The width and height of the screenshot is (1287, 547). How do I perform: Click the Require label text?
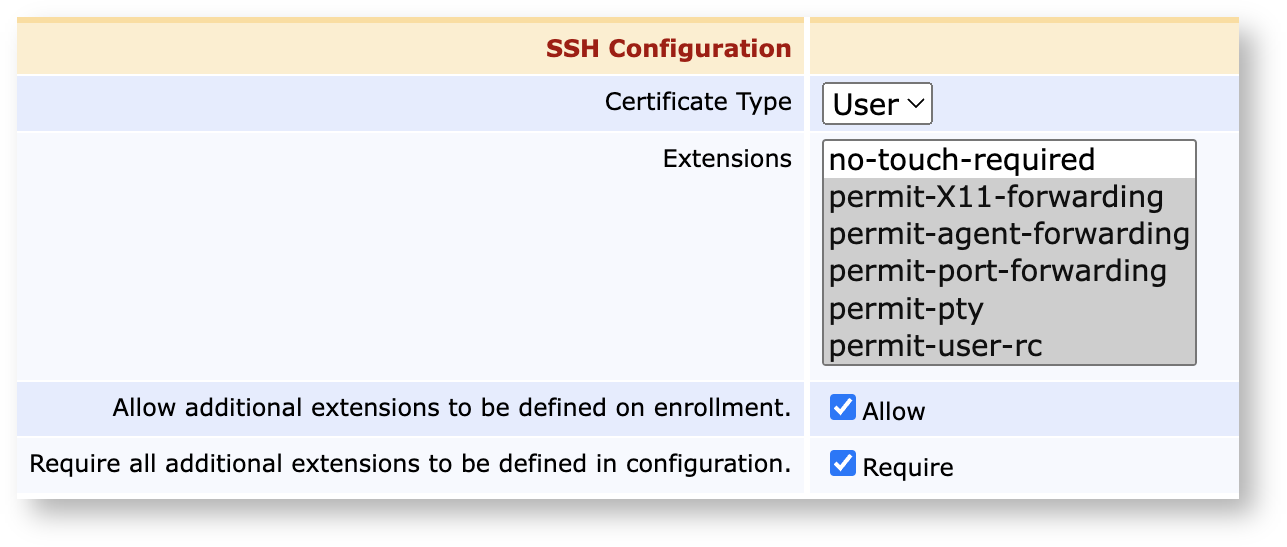[908, 467]
